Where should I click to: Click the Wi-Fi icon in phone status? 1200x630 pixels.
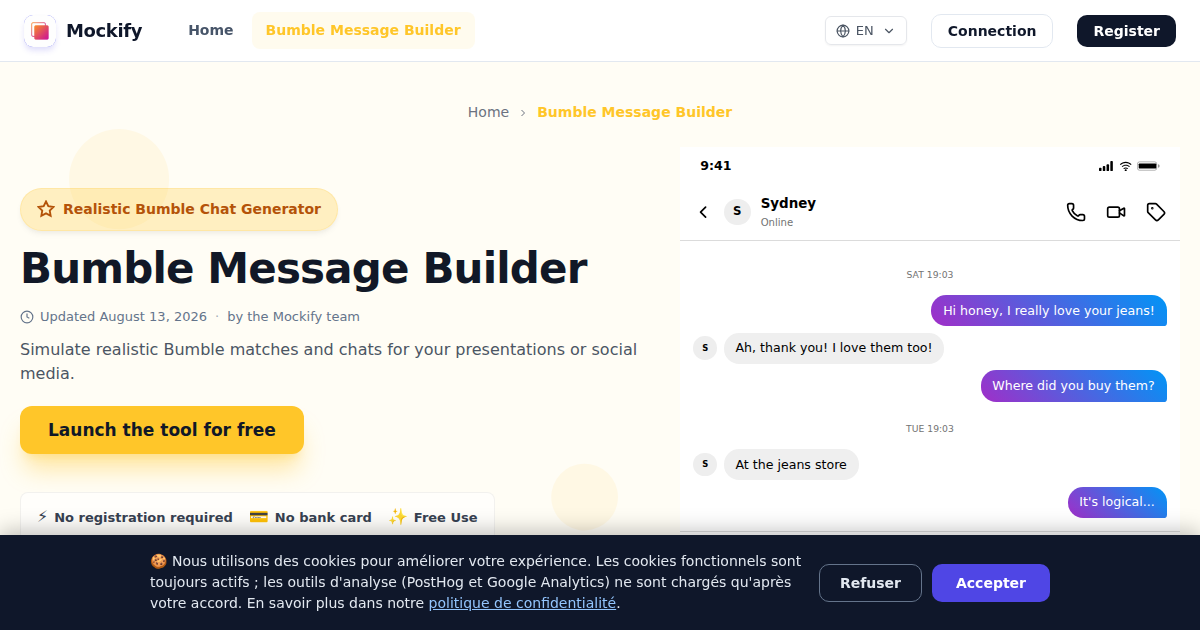pyautogui.click(x=1125, y=166)
